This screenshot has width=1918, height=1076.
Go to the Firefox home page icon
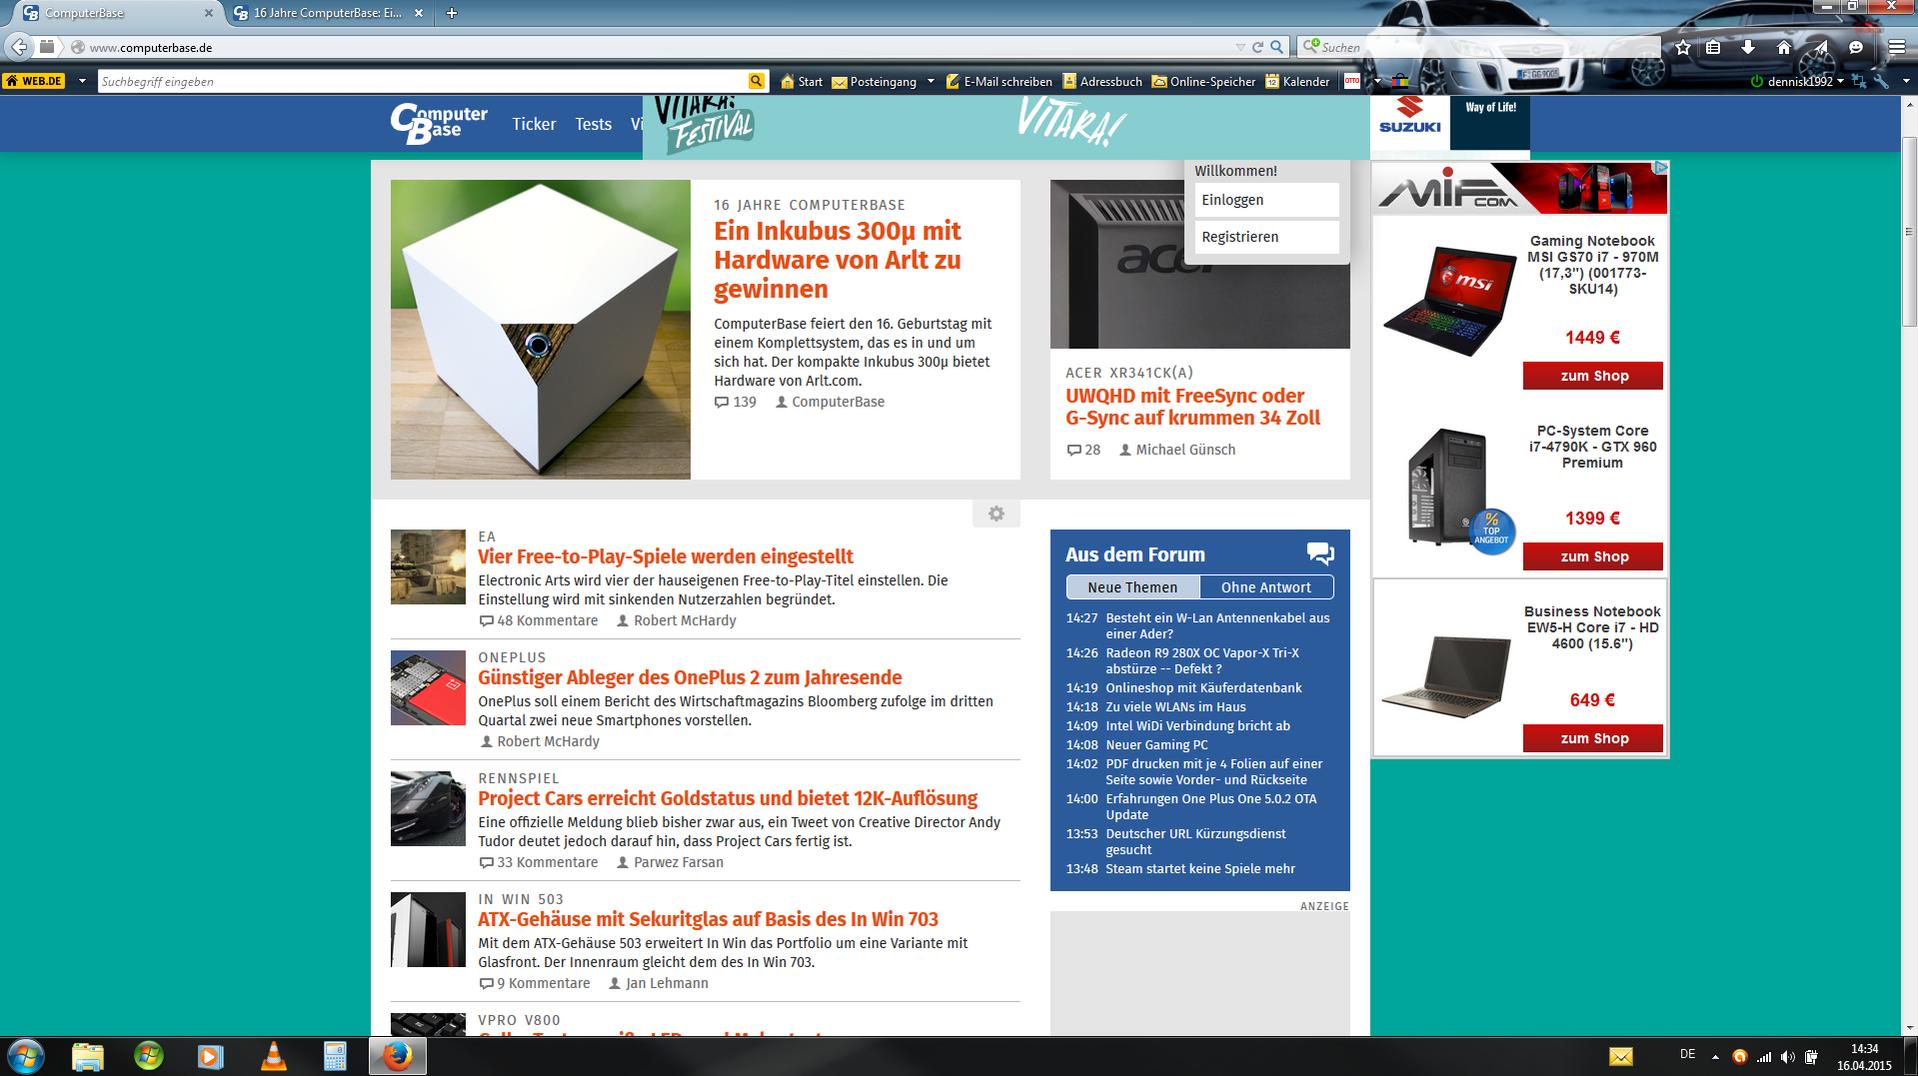pyautogui.click(x=1784, y=47)
